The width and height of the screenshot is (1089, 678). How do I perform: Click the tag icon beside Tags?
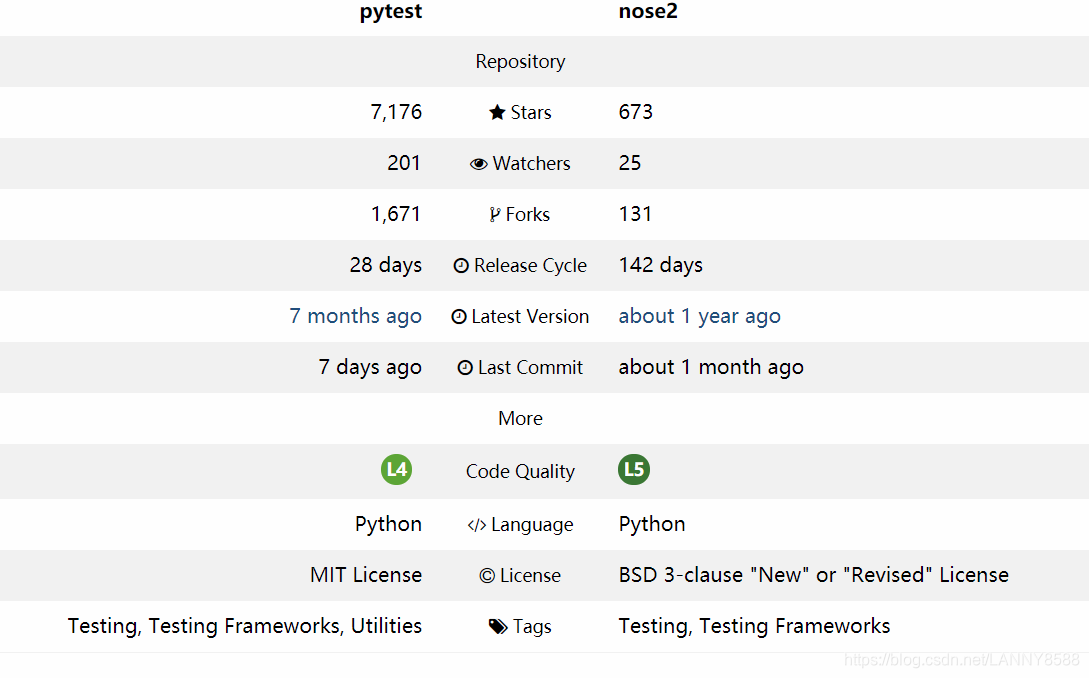point(498,627)
